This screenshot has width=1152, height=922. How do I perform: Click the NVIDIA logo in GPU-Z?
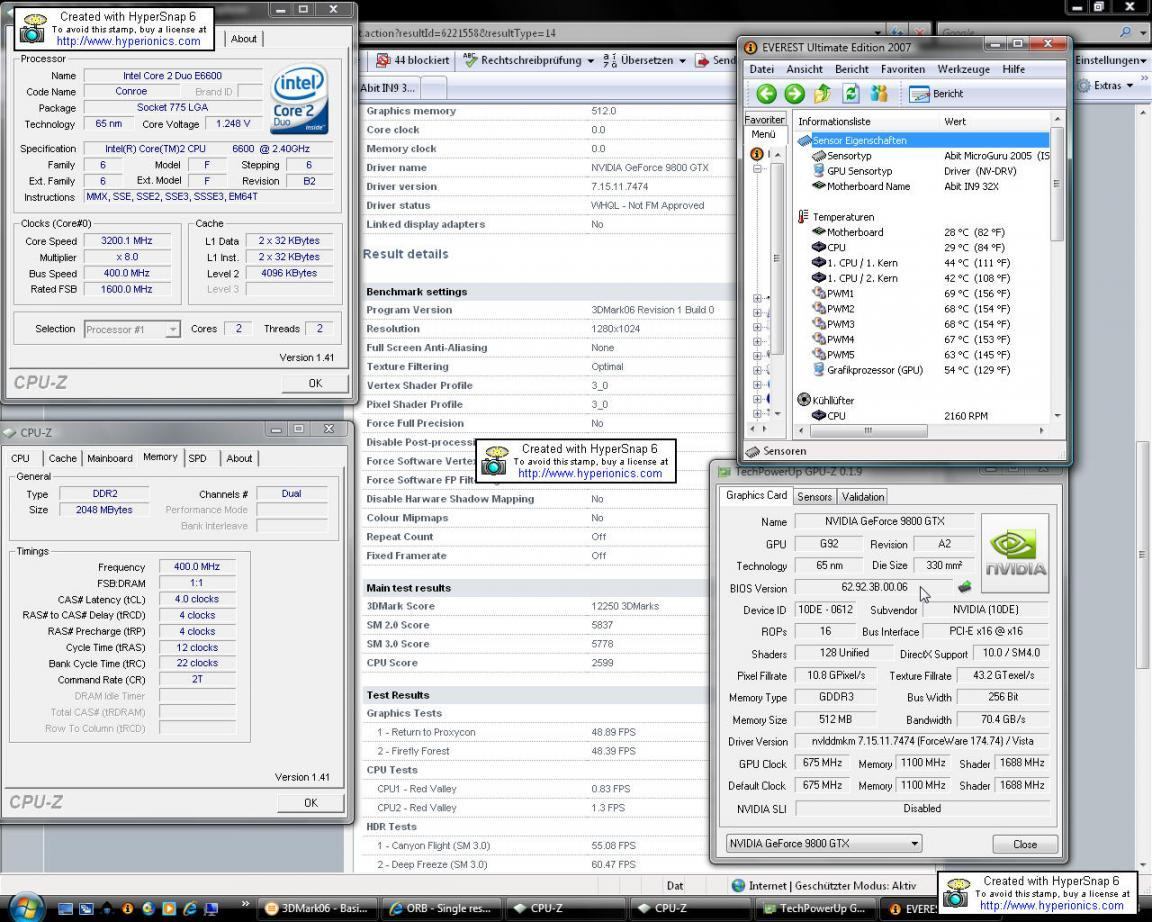(1015, 553)
